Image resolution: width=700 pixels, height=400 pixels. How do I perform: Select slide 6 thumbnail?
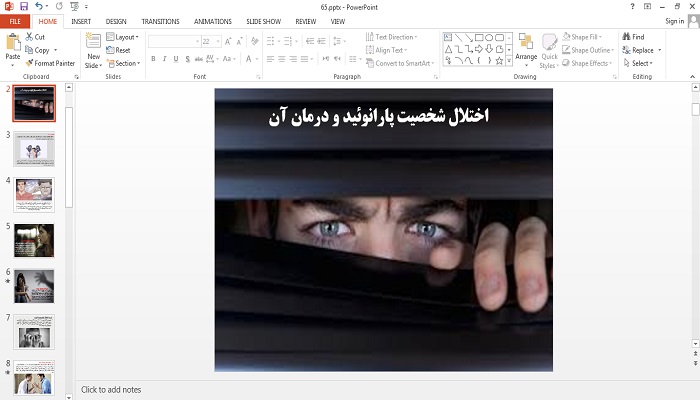[x=34, y=286]
